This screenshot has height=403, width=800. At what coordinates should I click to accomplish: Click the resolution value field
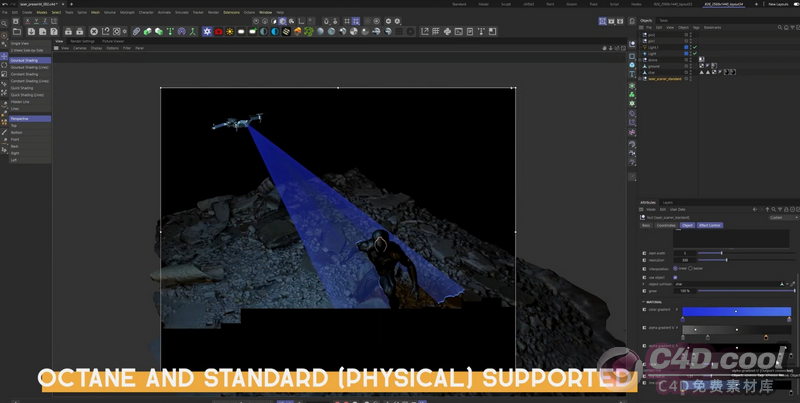click(684, 260)
